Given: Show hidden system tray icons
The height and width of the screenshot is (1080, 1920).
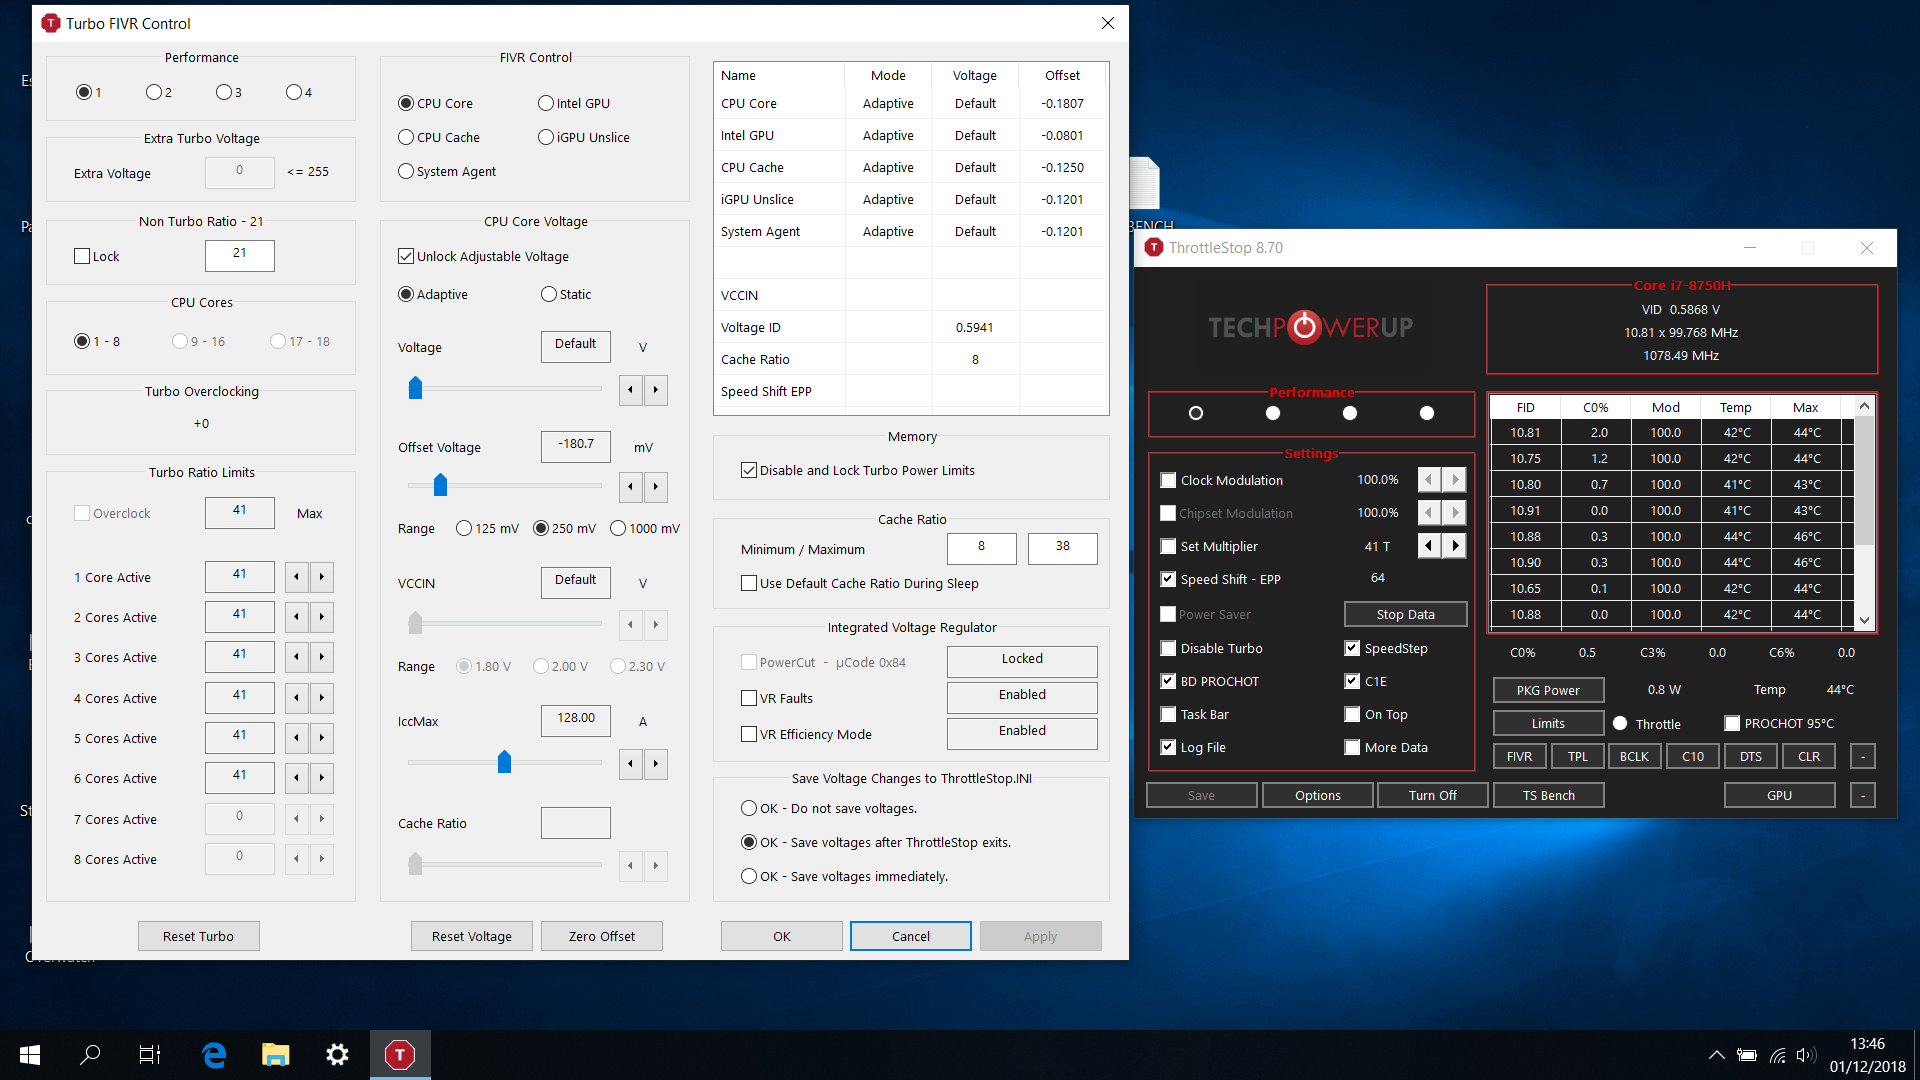Looking at the screenshot, I should coord(1716,1055).
